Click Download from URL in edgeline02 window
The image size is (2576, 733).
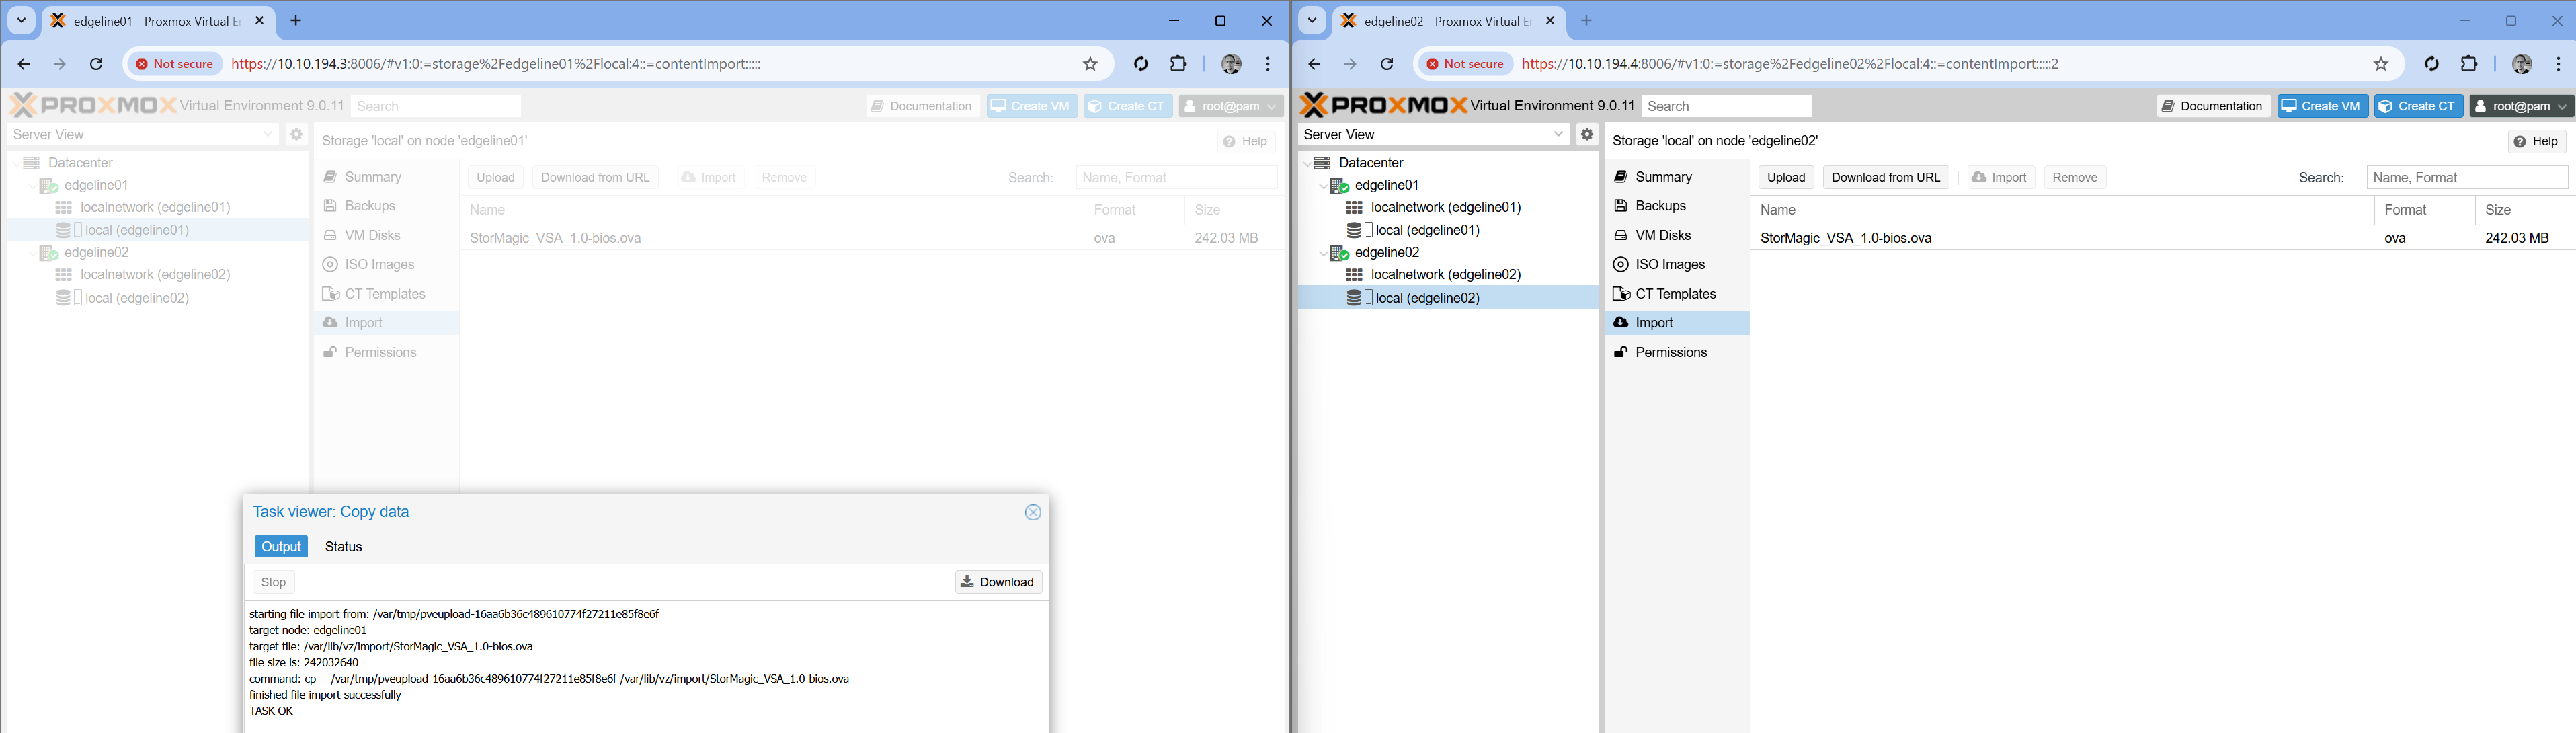pos(1885,177)
